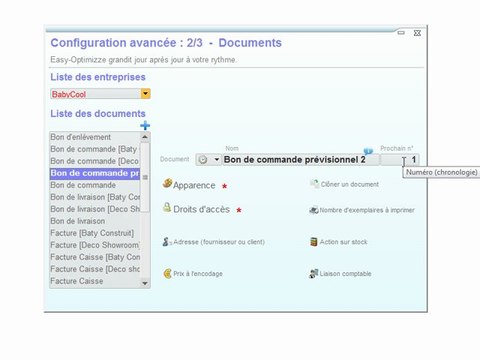Select plain Bon de commande in the list
Viewport: 480px width, 360px height.
click(95, 185)
